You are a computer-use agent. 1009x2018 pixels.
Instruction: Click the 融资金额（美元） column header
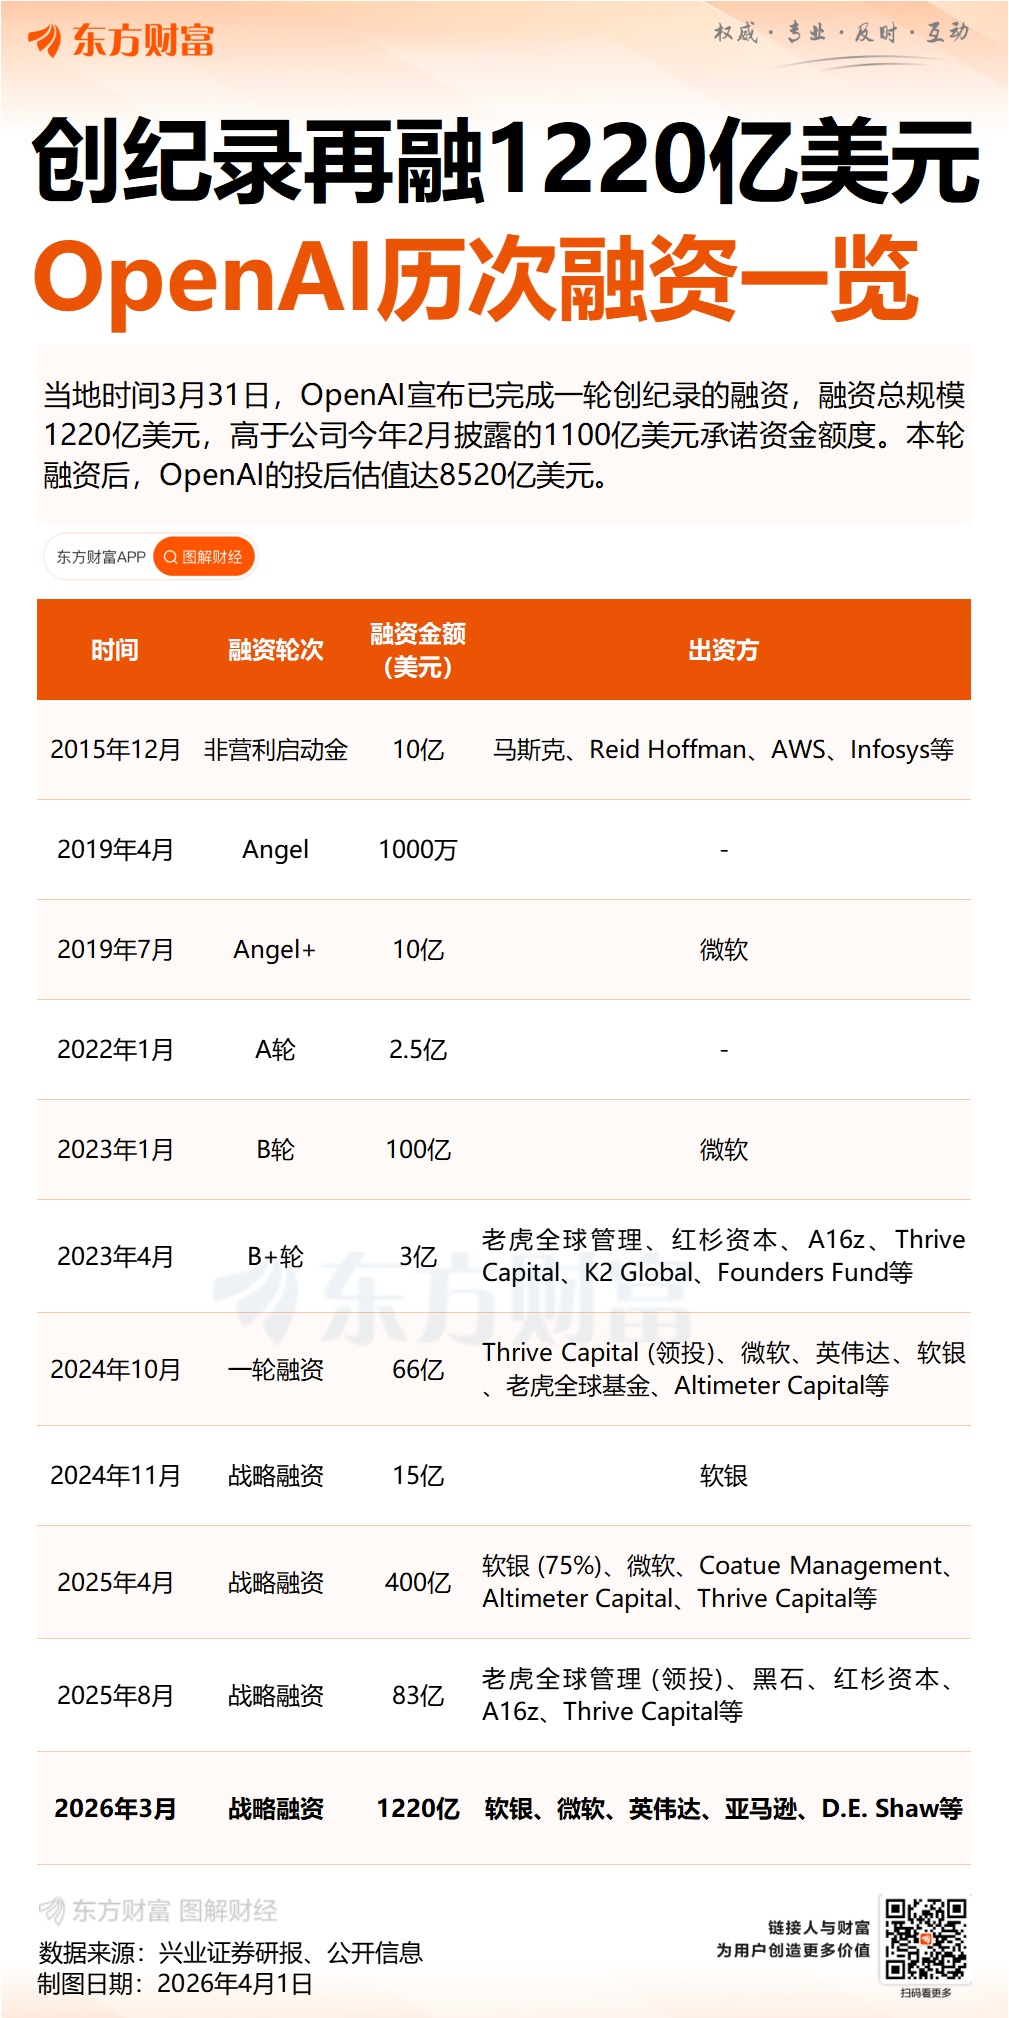418,650
